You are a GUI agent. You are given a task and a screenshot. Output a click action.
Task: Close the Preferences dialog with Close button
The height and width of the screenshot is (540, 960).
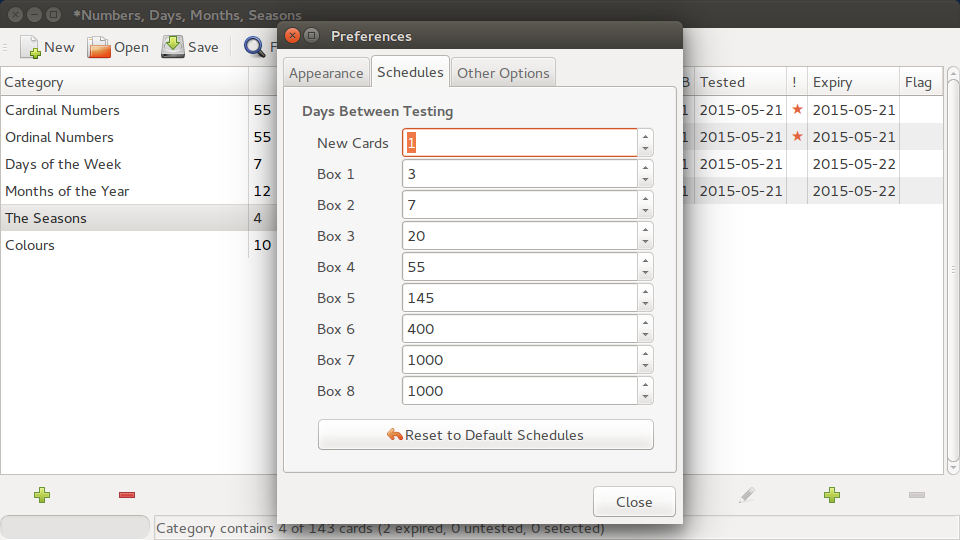[634, 502]
